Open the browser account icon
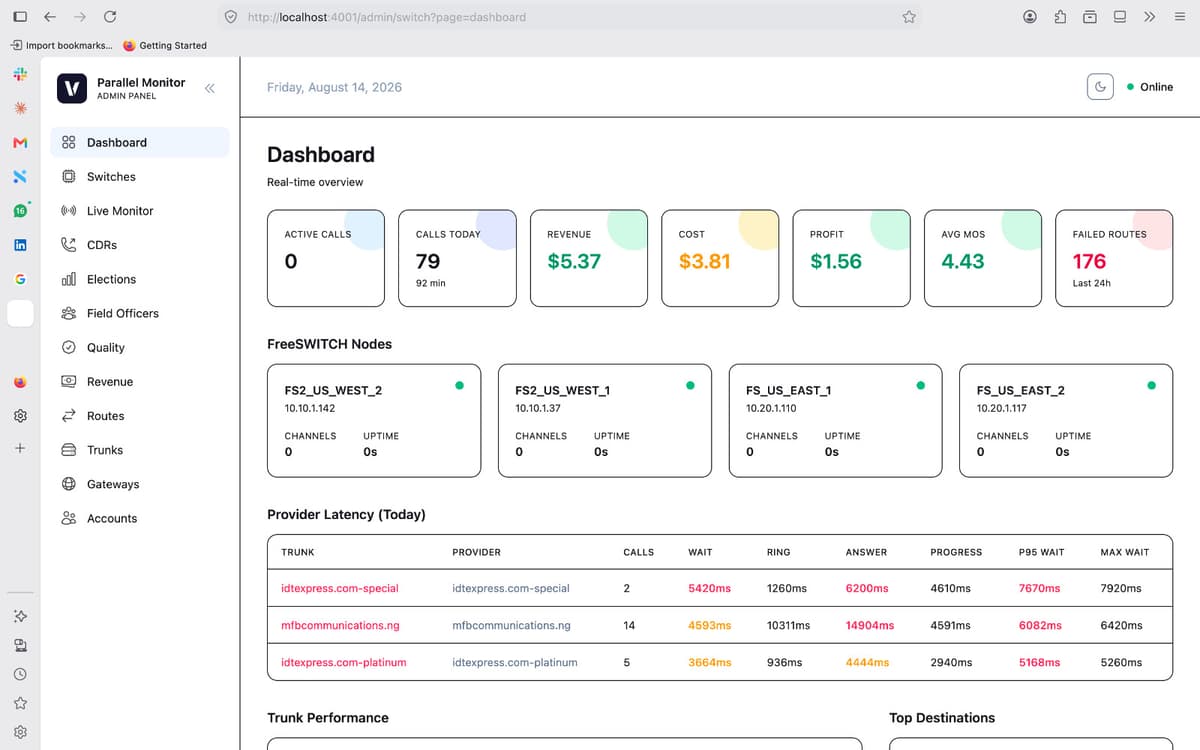The height and width of the screenshot is (750, 1200). click(x=1030, y=17)
